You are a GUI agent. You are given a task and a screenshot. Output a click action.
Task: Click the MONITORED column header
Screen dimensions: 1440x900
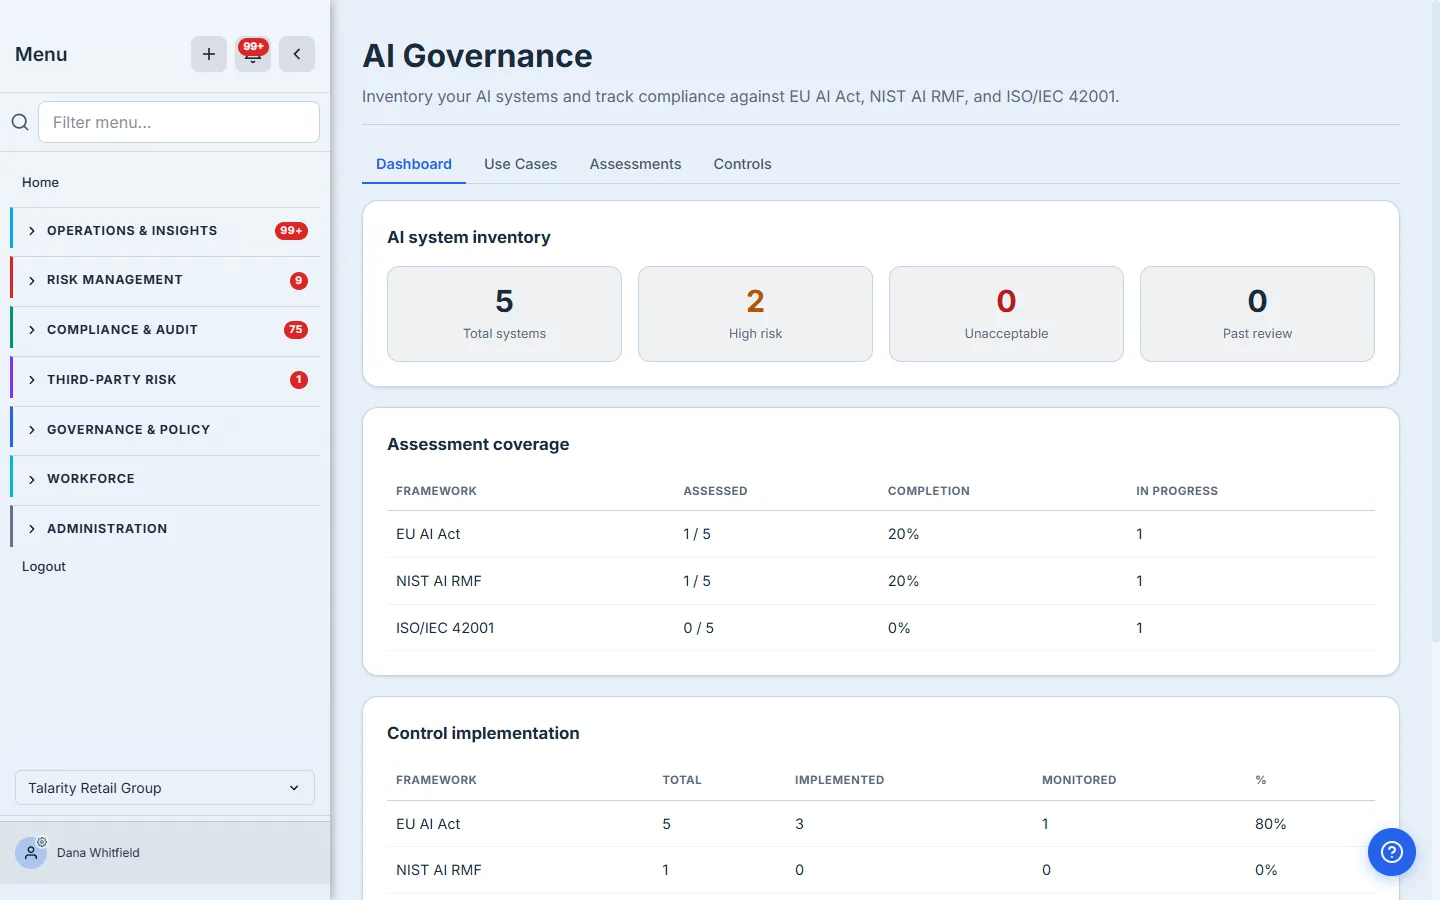(1079, 780)
